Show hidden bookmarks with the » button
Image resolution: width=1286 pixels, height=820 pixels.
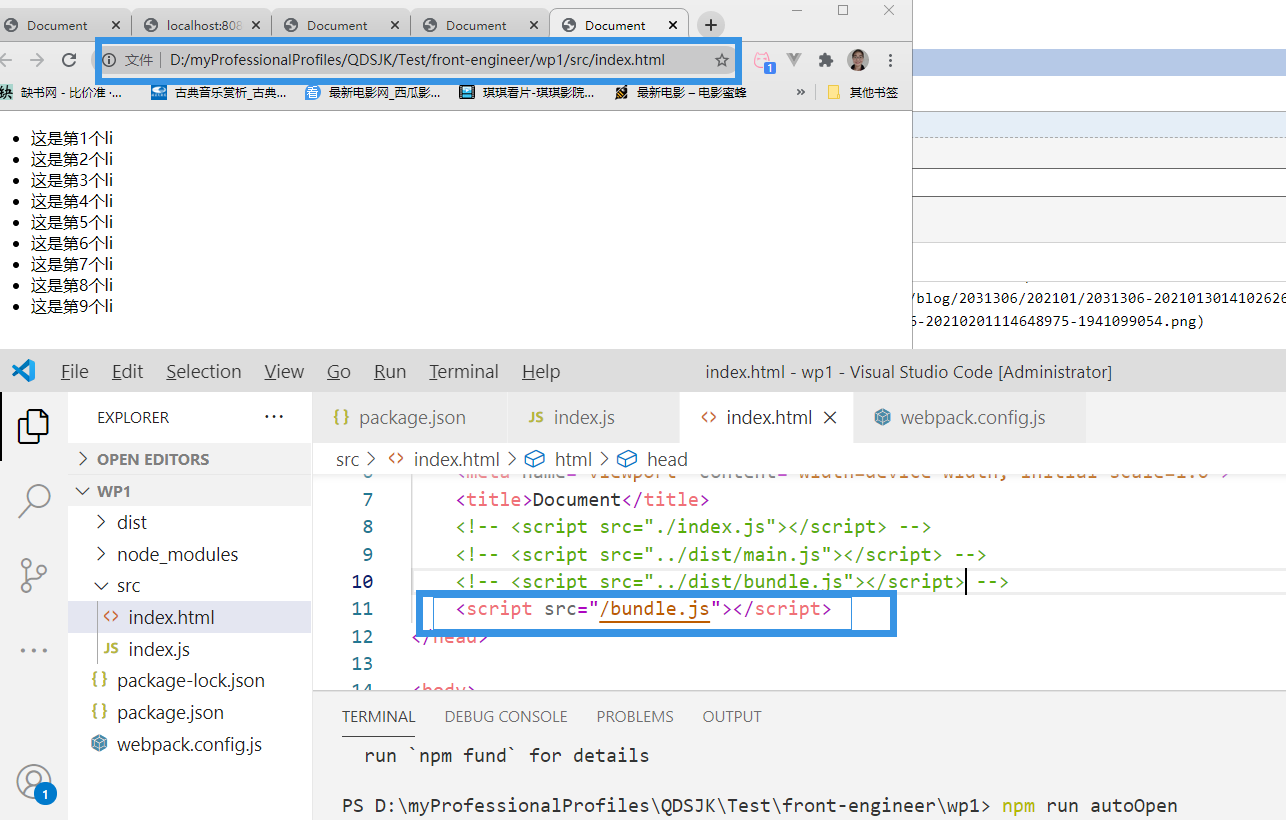800,92
